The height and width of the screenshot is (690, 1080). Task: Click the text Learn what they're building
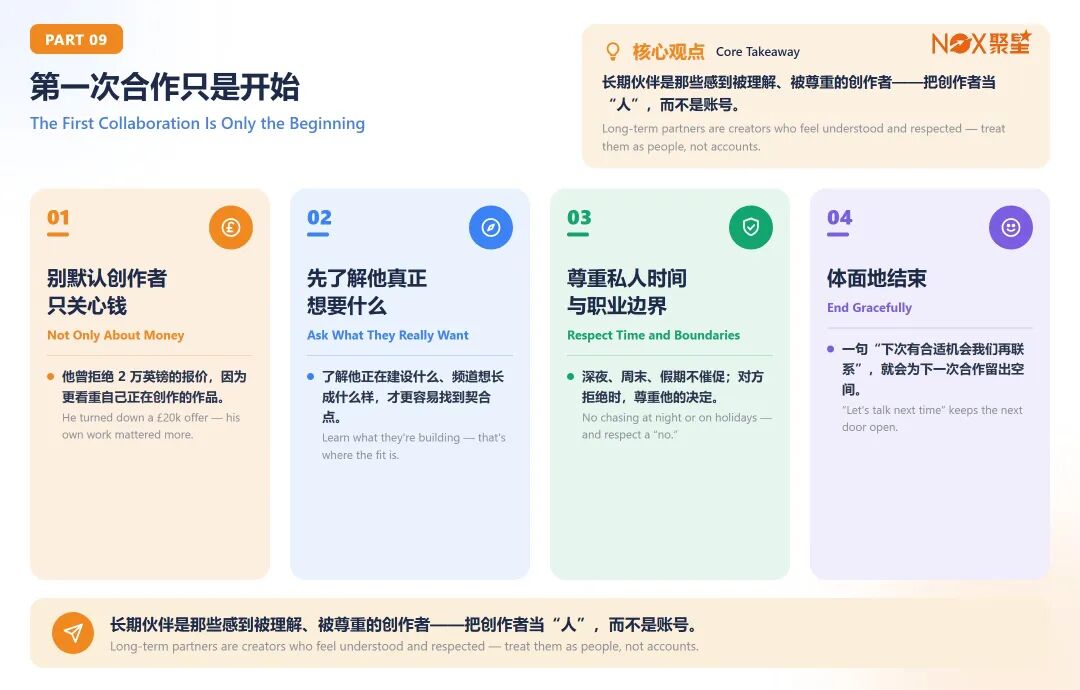(x=413, y=446)
